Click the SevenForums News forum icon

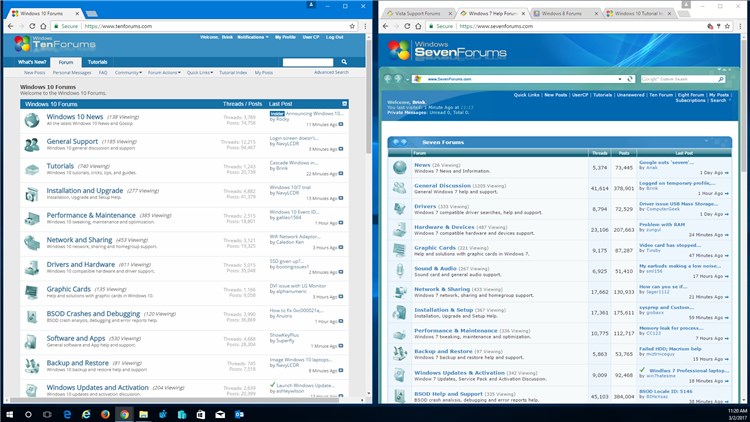[x=400, y=167]
